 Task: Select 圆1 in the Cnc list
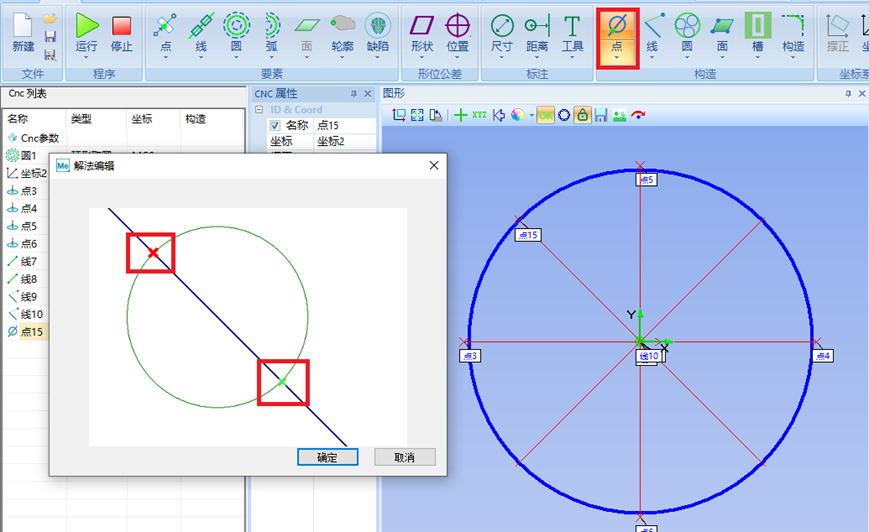(x=28, y=155)
